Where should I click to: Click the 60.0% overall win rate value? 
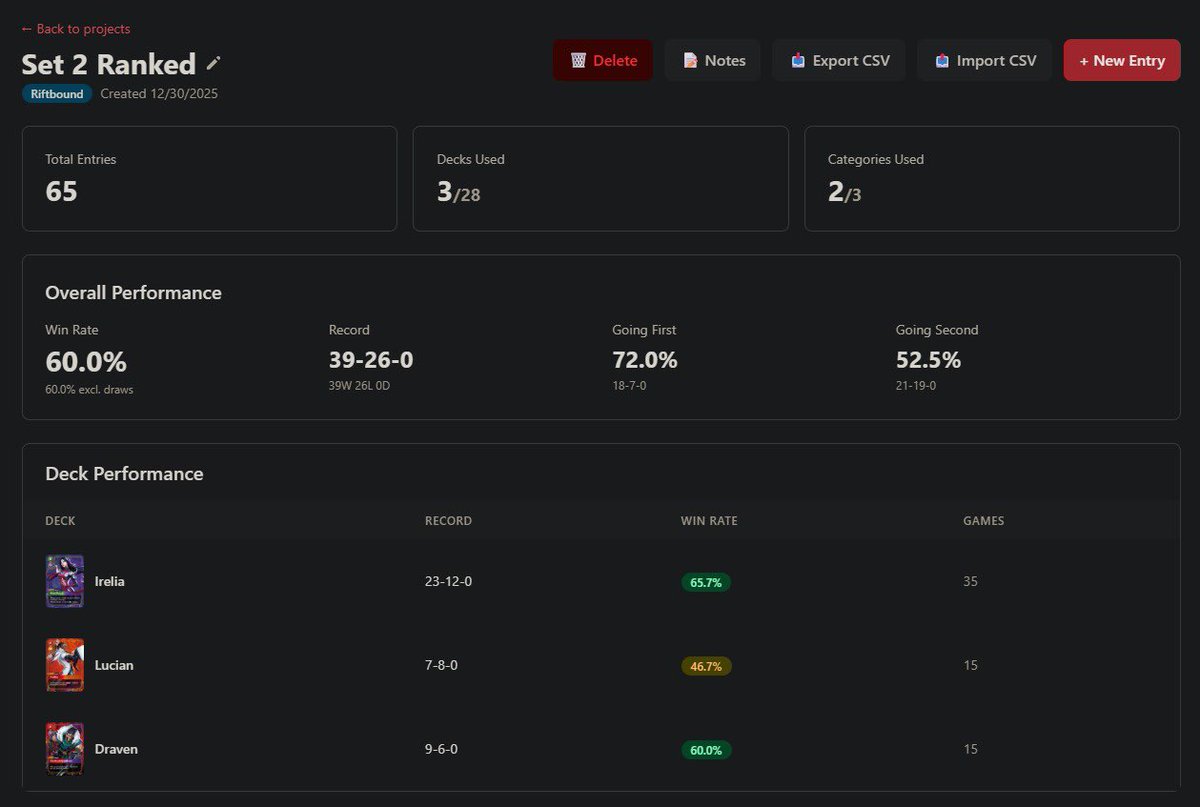tap(86, 361)
